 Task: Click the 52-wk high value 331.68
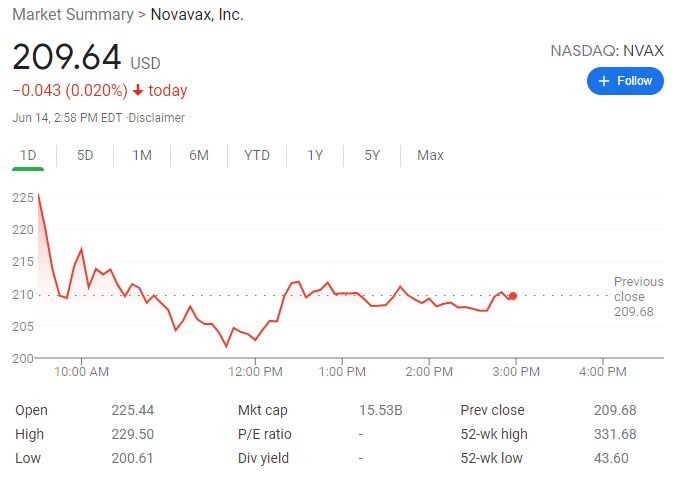tap(612, 434)
